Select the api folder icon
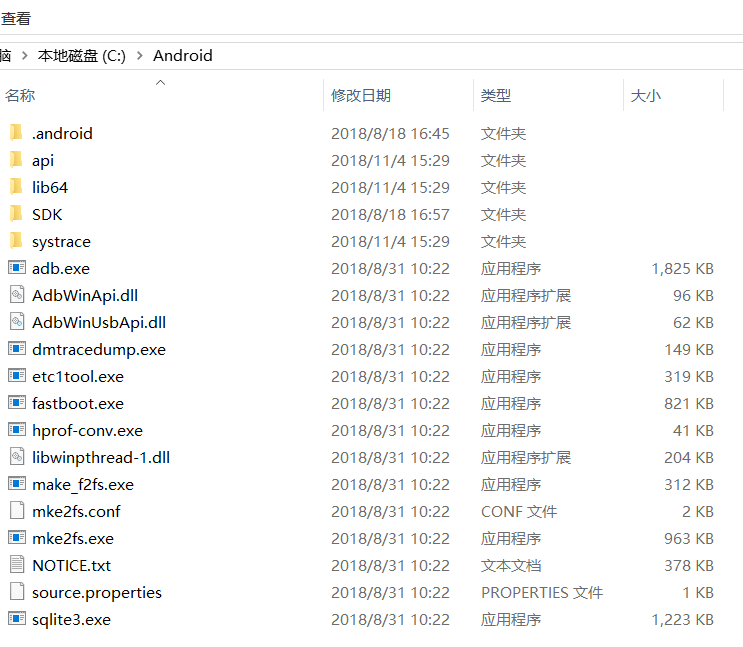Screen dimensions: 743x647 16,159
